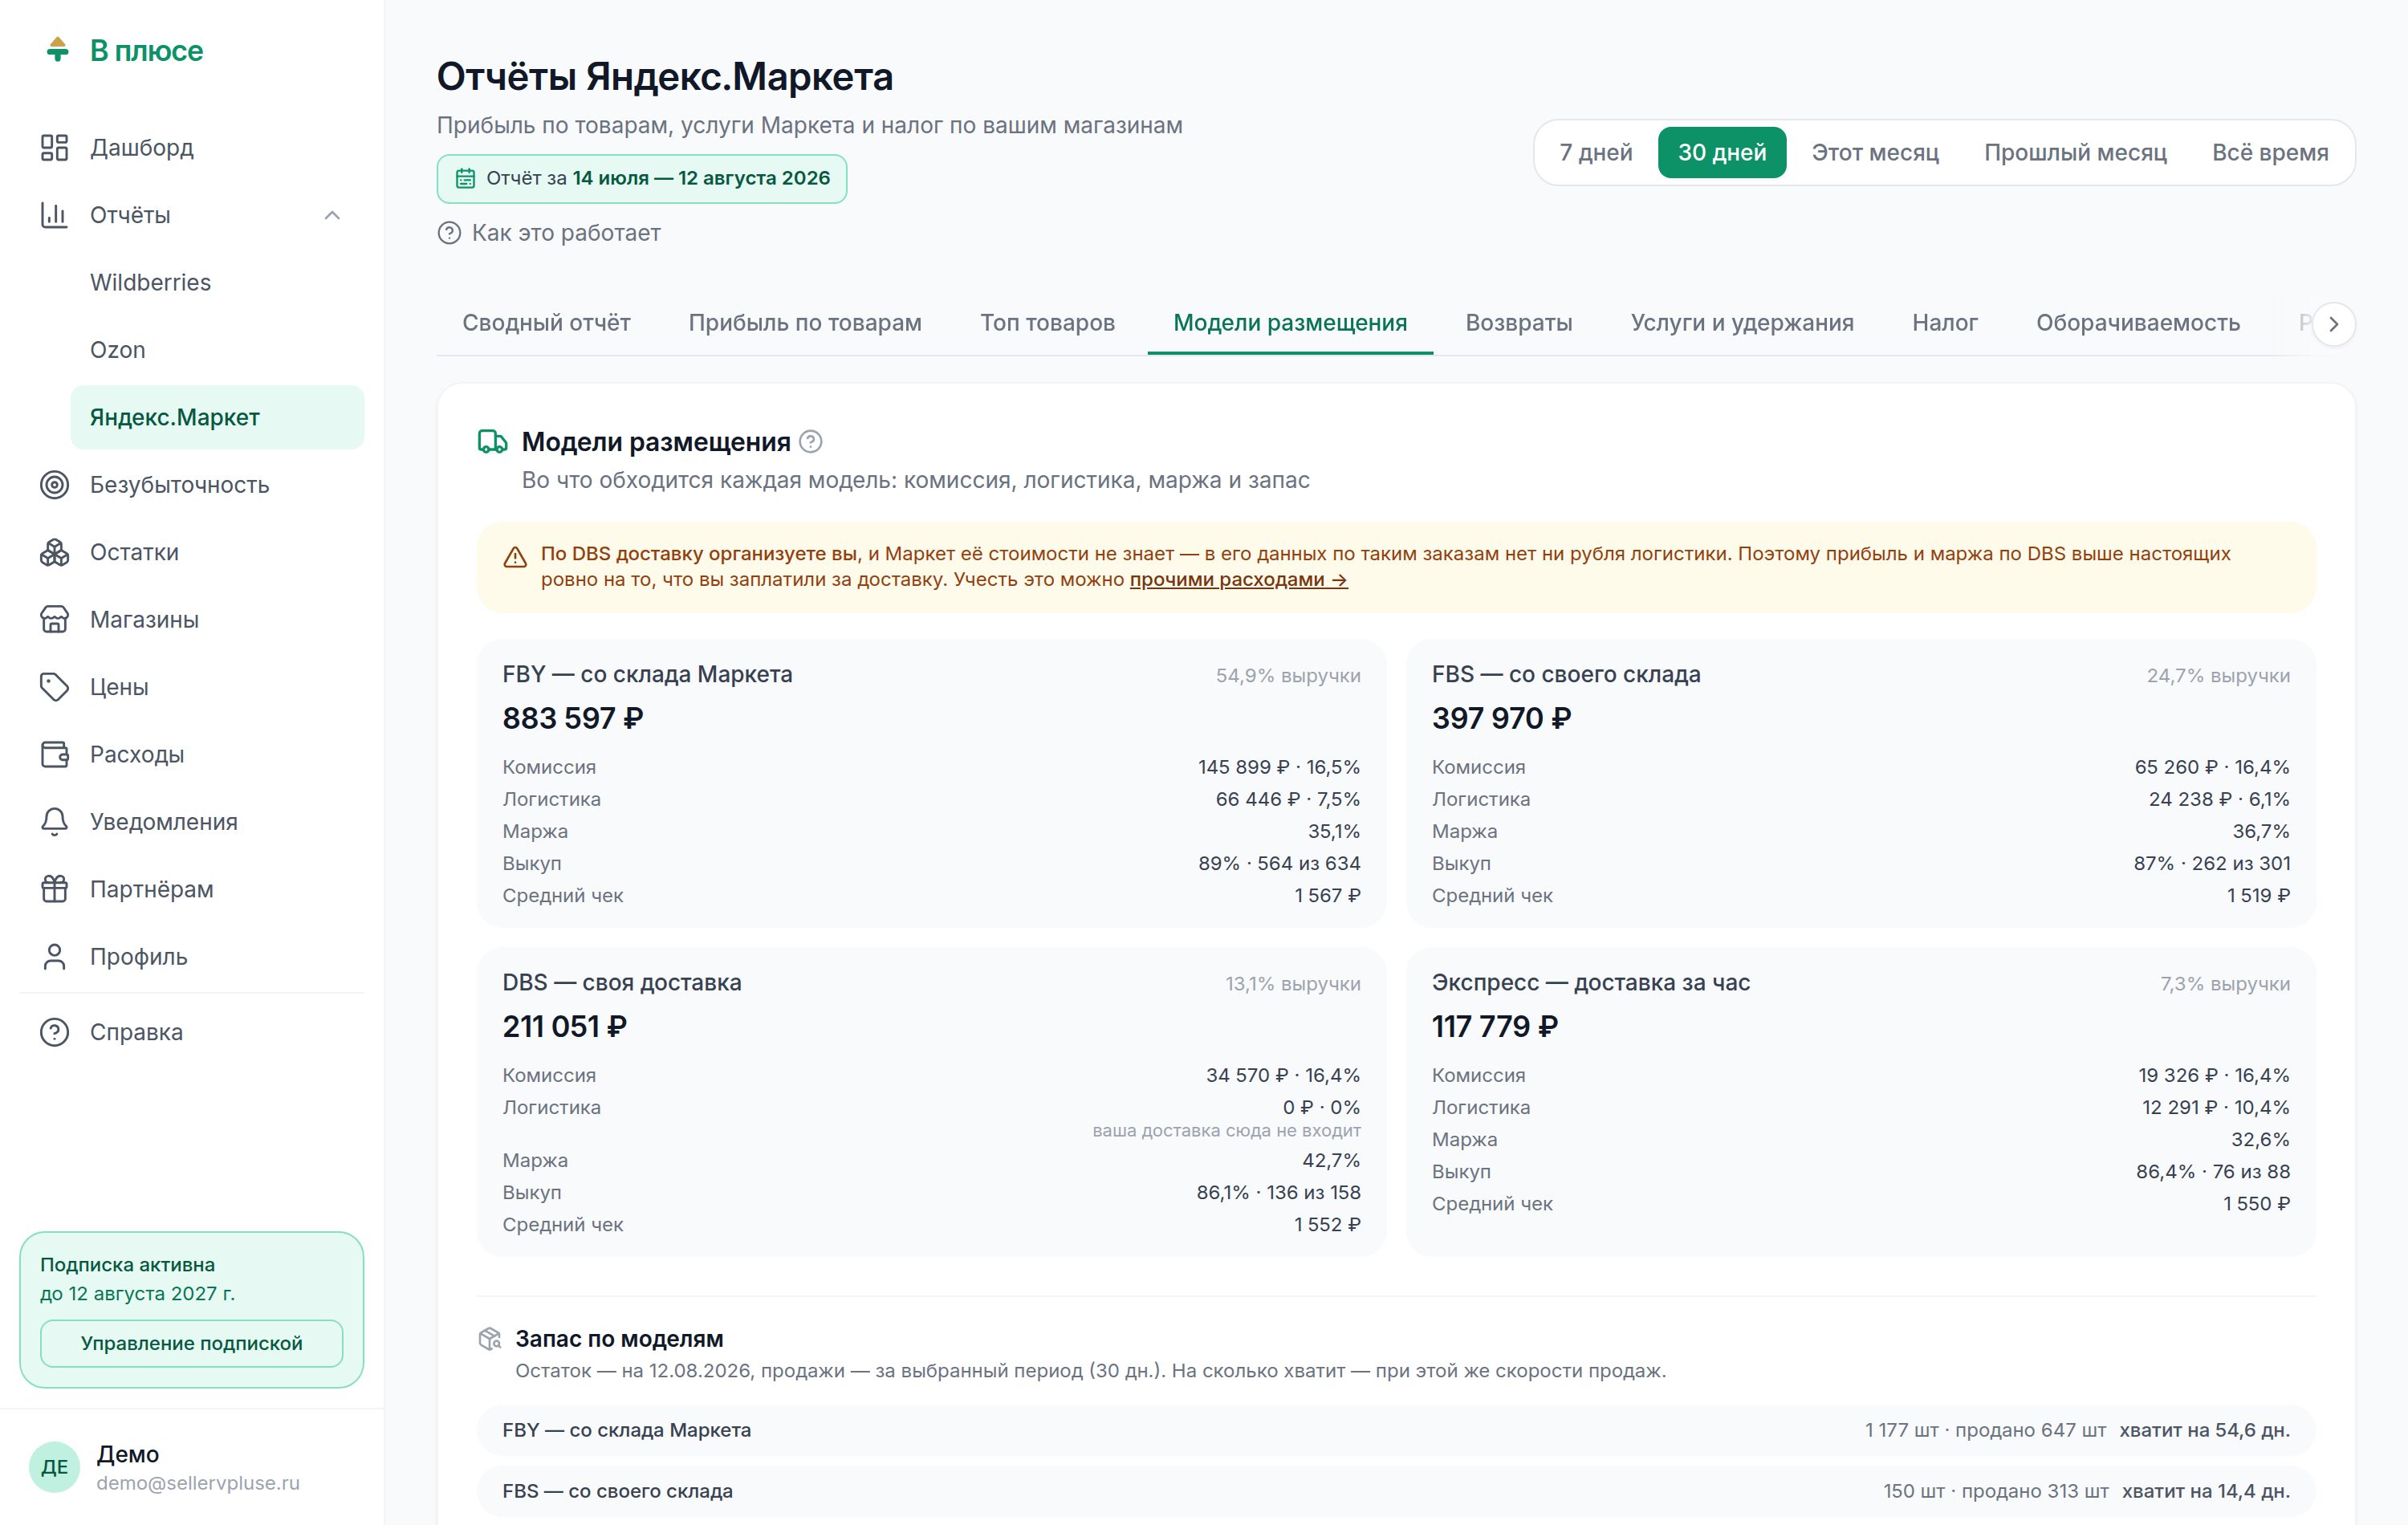
Task: Click the В плюсе brand name
Action: click(147, 50)
